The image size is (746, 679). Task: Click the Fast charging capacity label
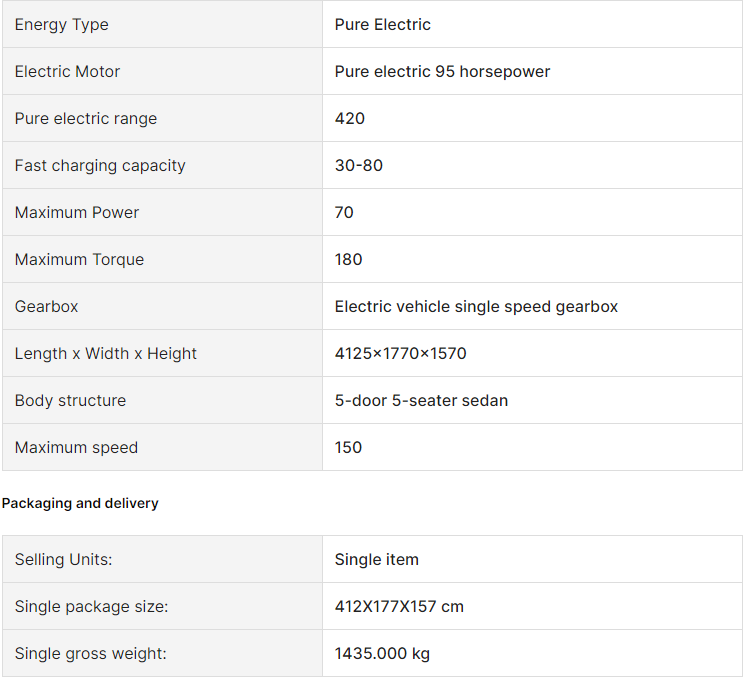100,166
